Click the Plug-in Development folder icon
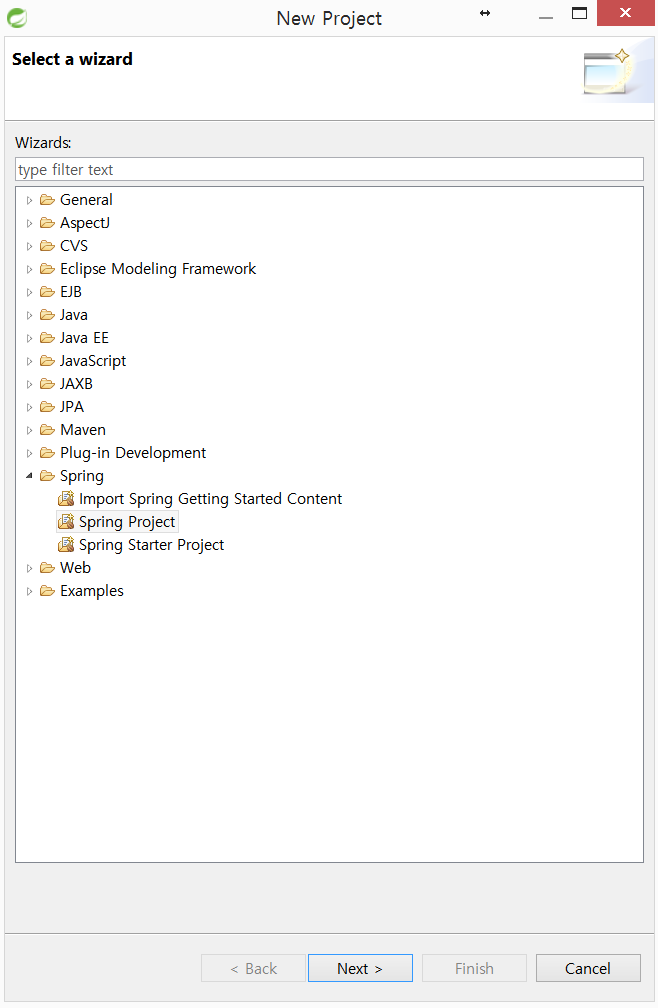 point(47,453)
